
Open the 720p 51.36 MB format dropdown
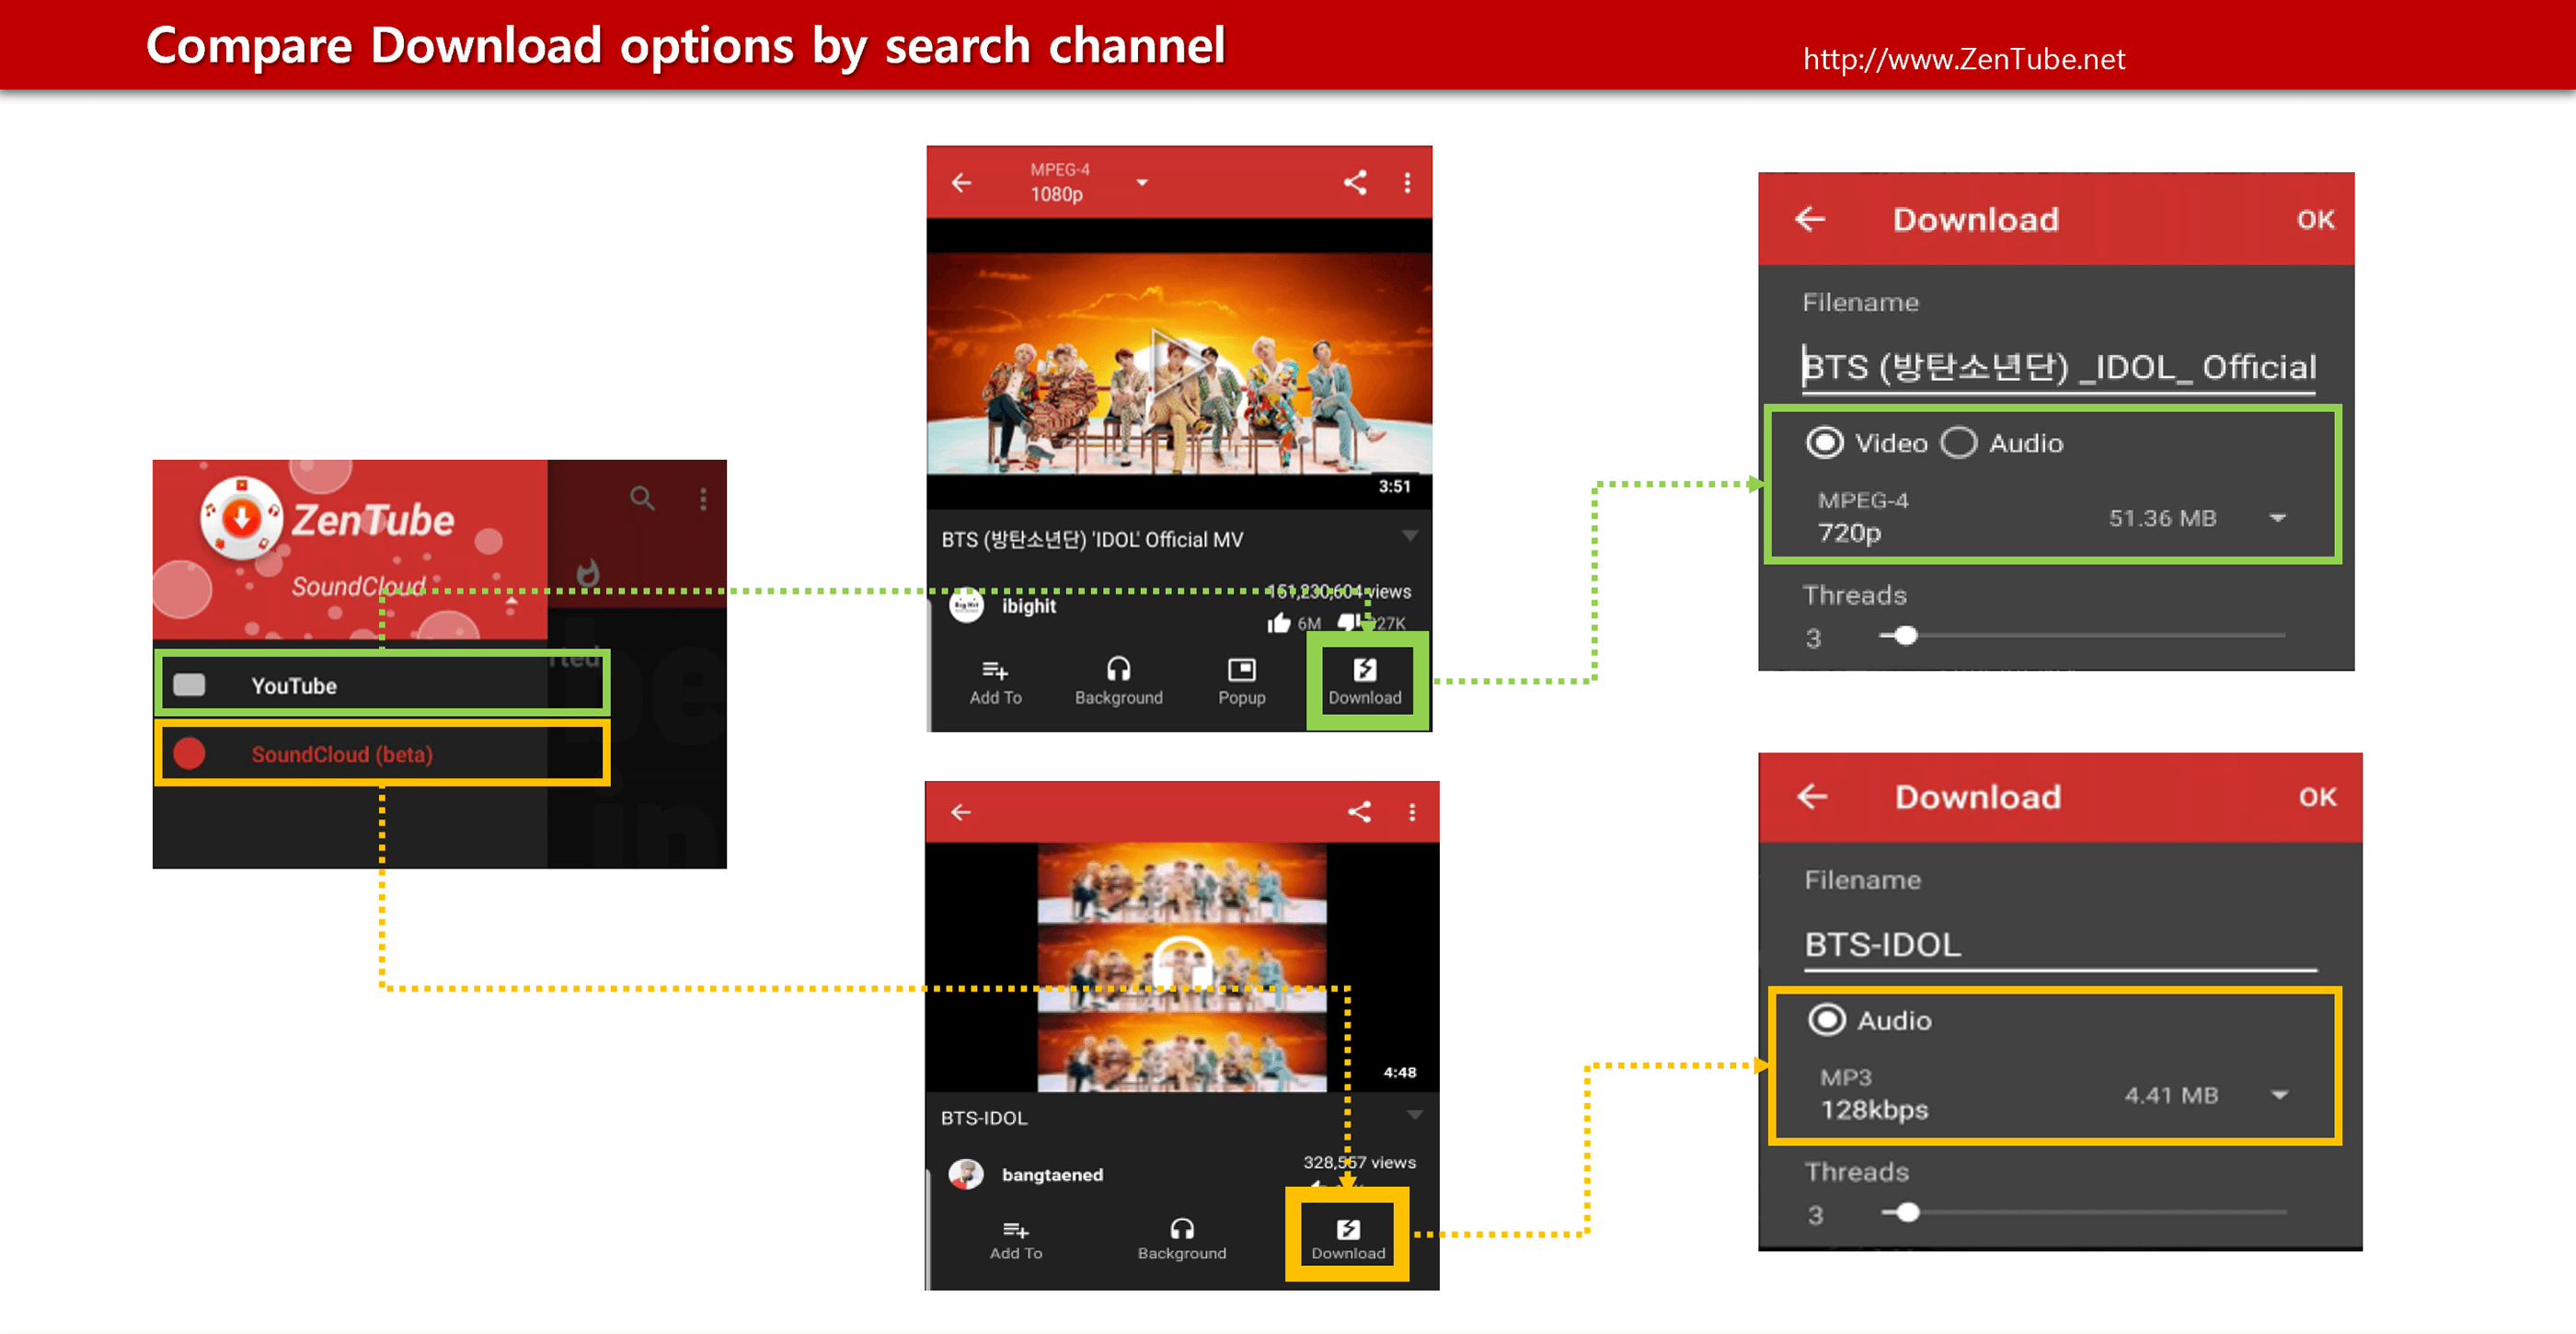tap(2277, 518)
